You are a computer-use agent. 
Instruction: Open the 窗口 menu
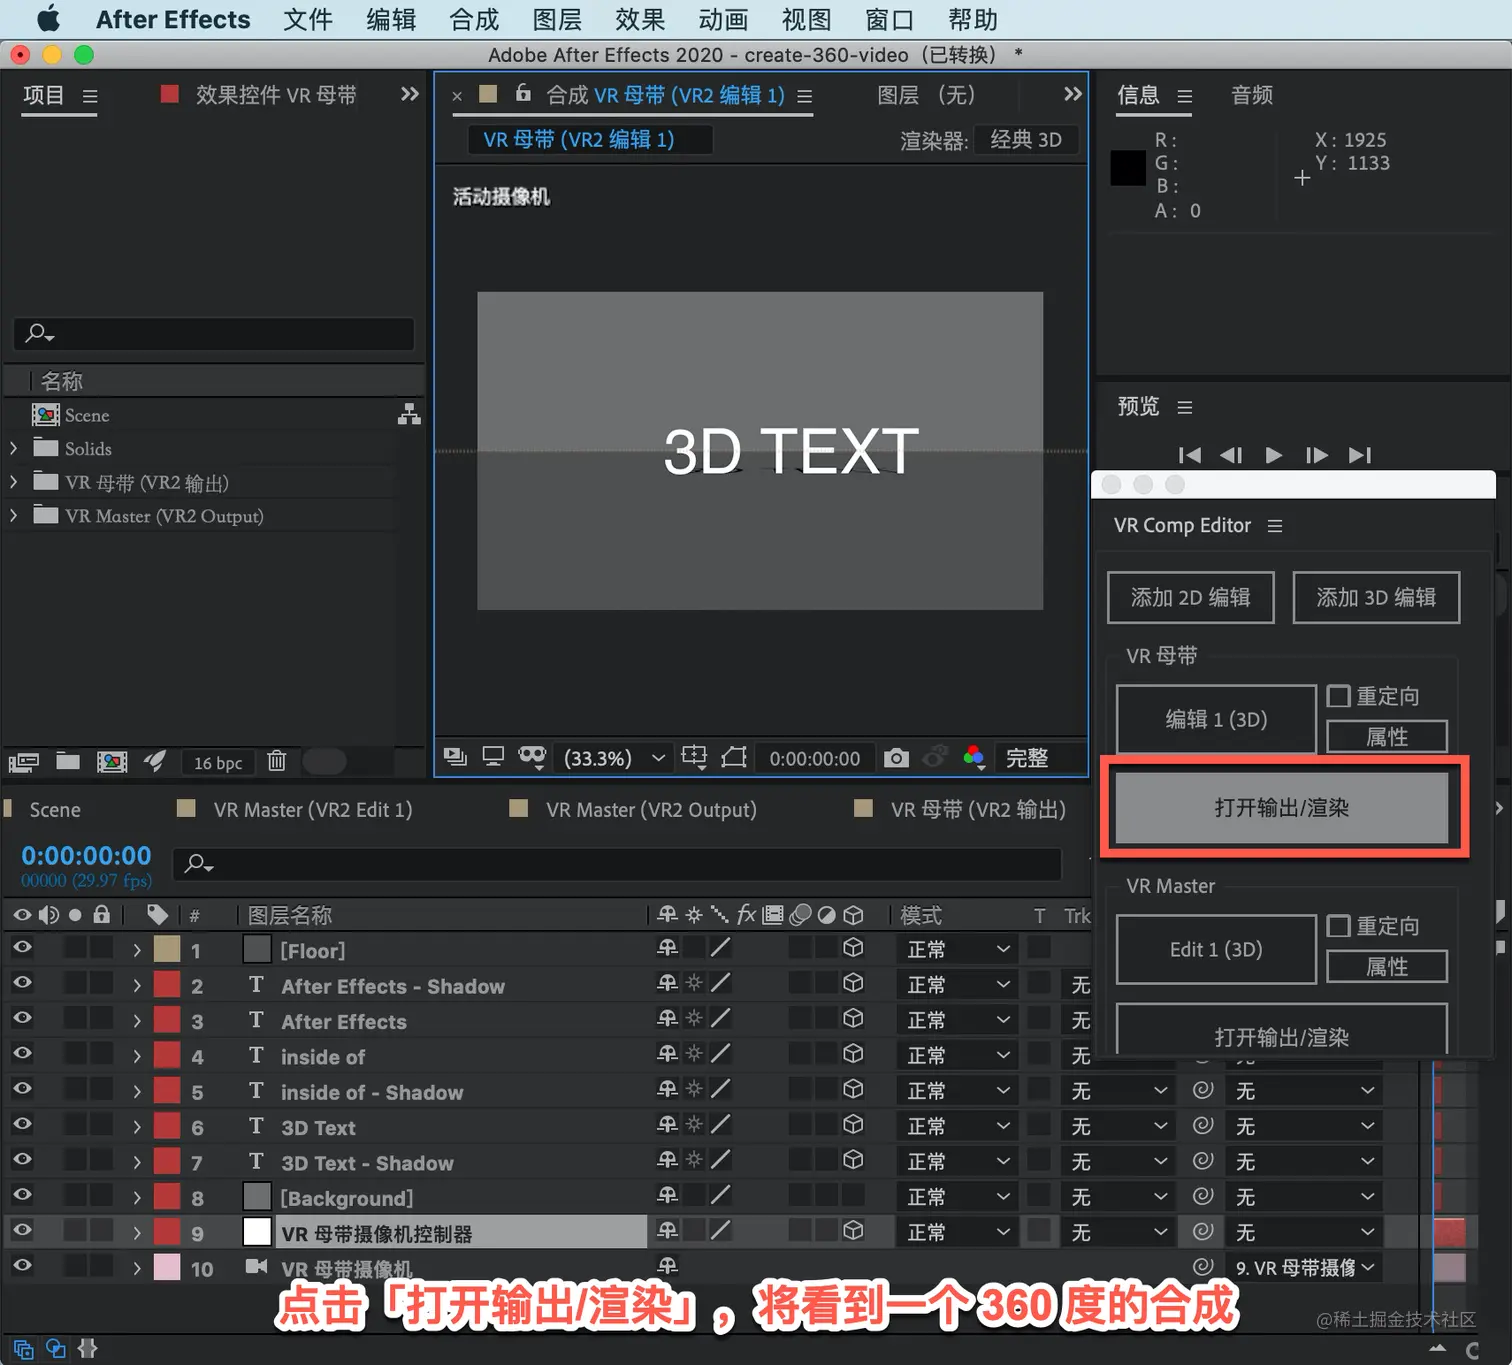click(889, 20)
